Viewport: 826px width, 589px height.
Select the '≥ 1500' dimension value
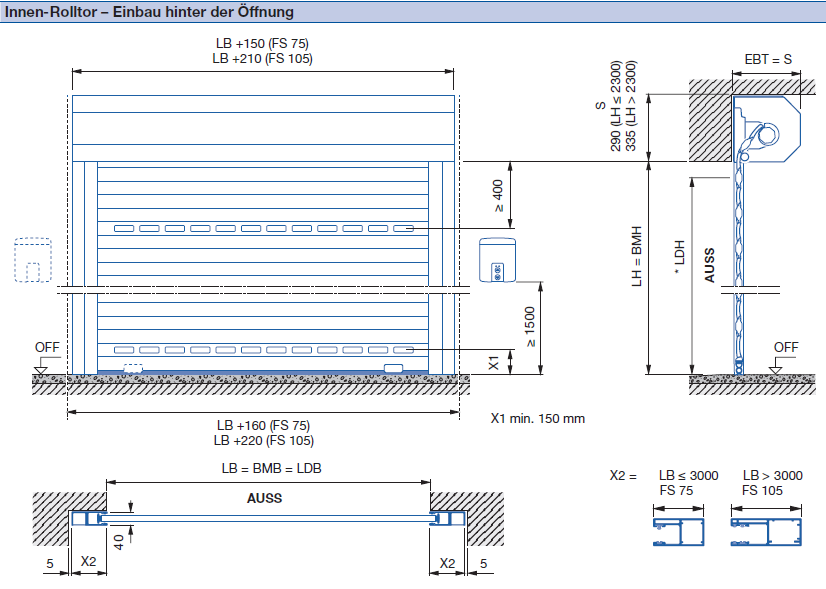tap(530, 327)
